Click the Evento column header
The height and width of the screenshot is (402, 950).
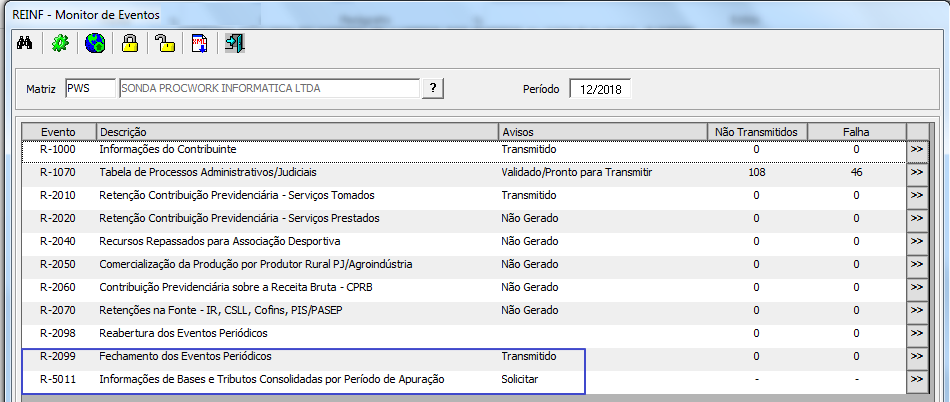(59, 131)
